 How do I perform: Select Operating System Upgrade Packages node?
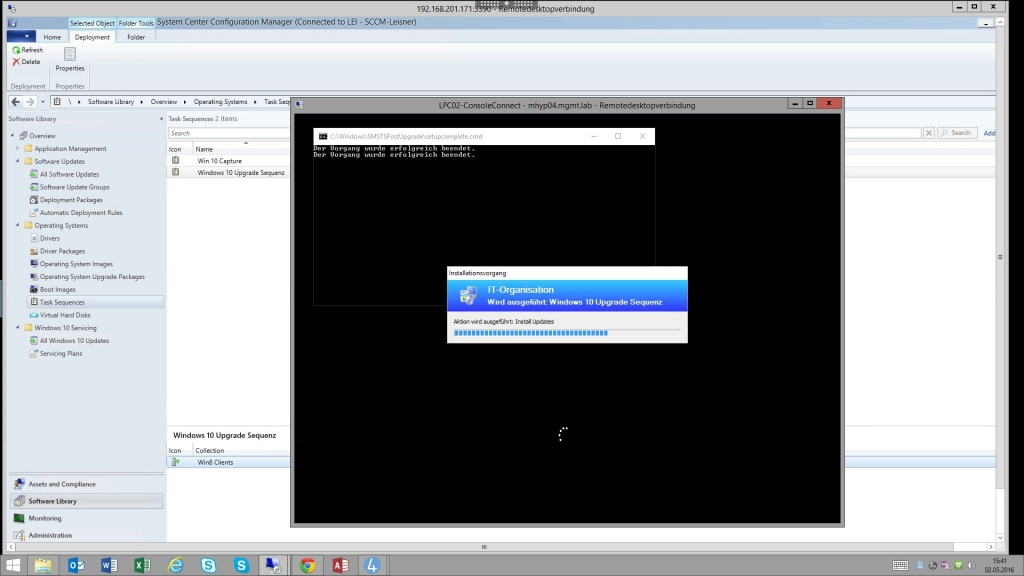click(x=92, y=277)
